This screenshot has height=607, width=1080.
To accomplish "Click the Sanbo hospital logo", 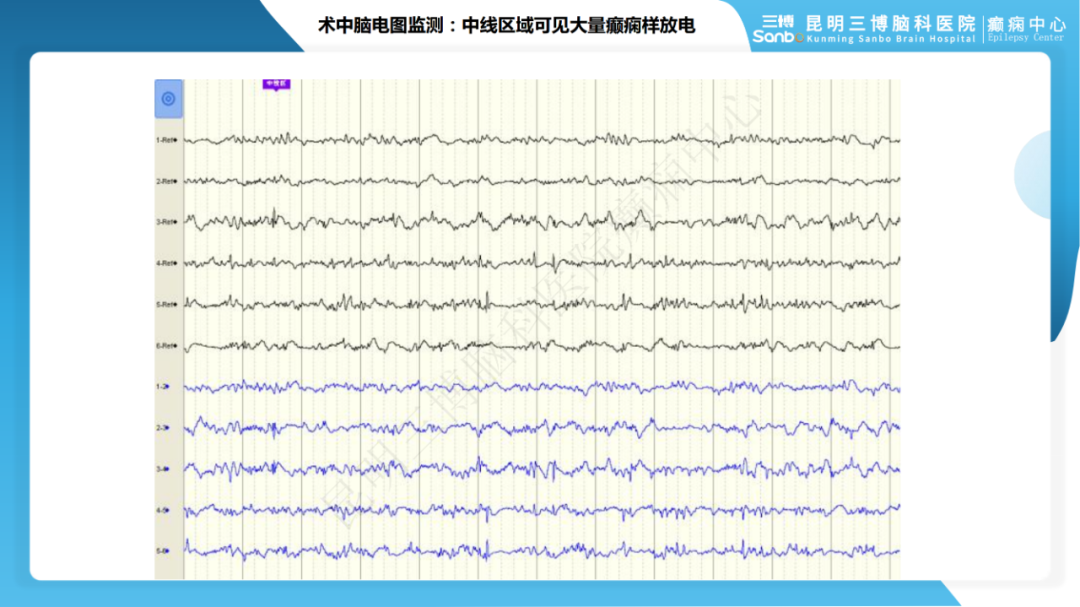I will point(777,30).
